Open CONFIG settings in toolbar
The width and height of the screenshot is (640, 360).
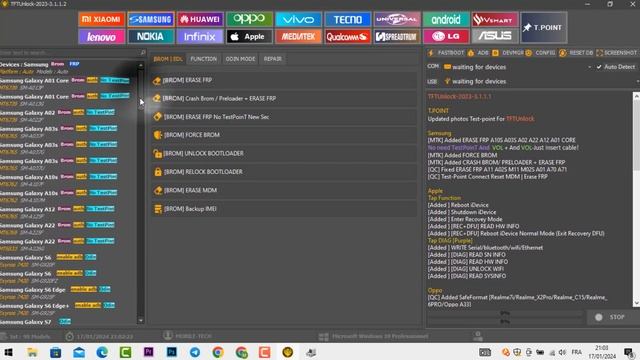pyautogui.click(x=540, y=53)
